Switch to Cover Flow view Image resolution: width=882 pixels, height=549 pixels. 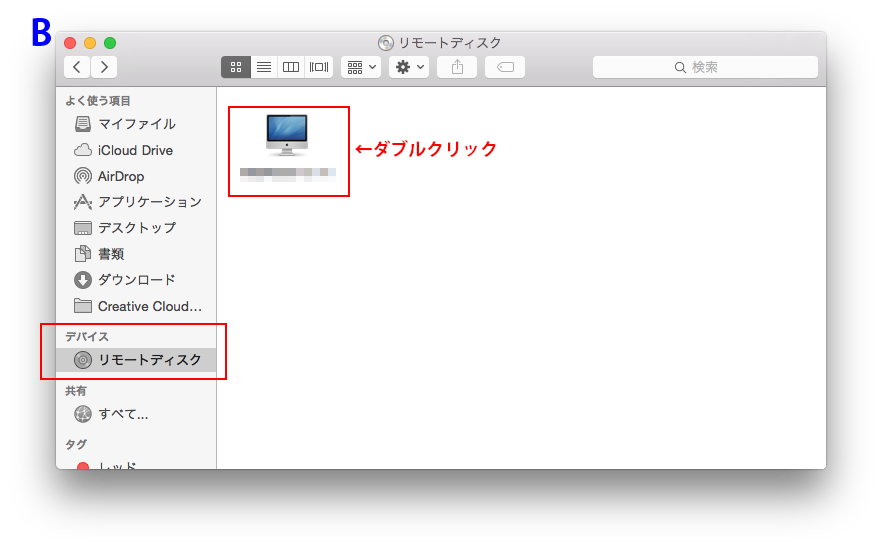319,67
